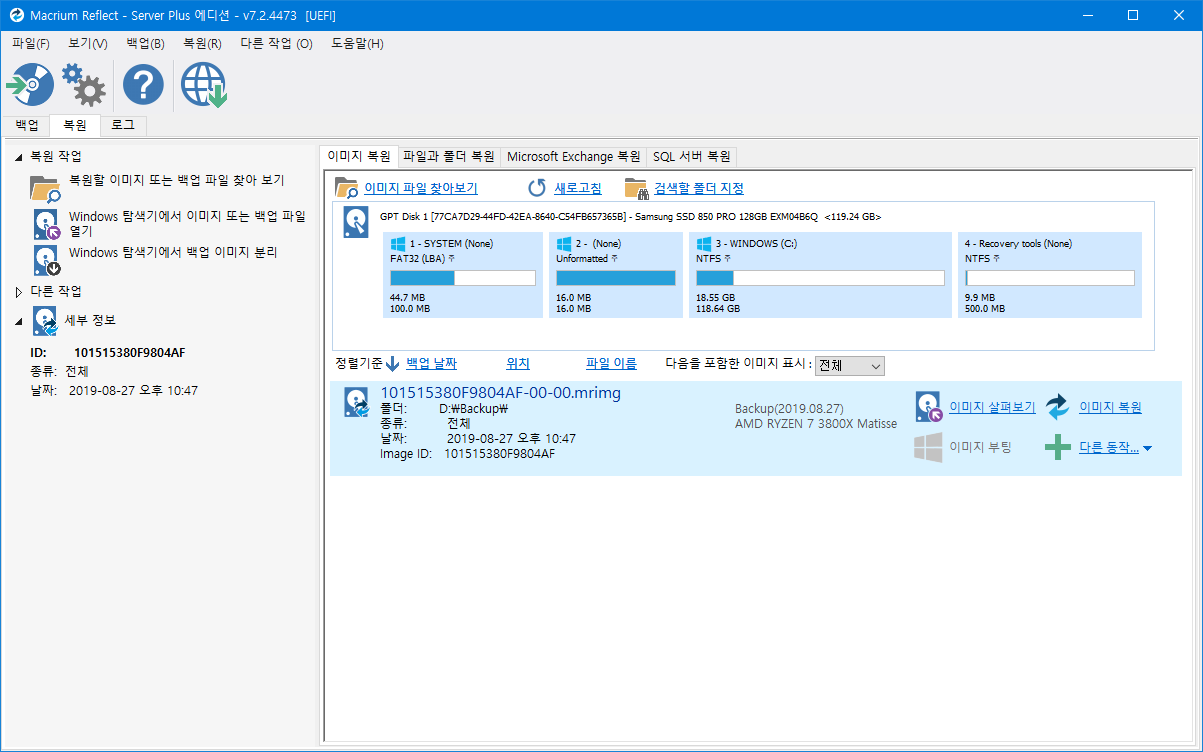Click the GPT Disk 1 drive icon
The width and height of the screenshot is (1203, 752).
coord(356,222)
